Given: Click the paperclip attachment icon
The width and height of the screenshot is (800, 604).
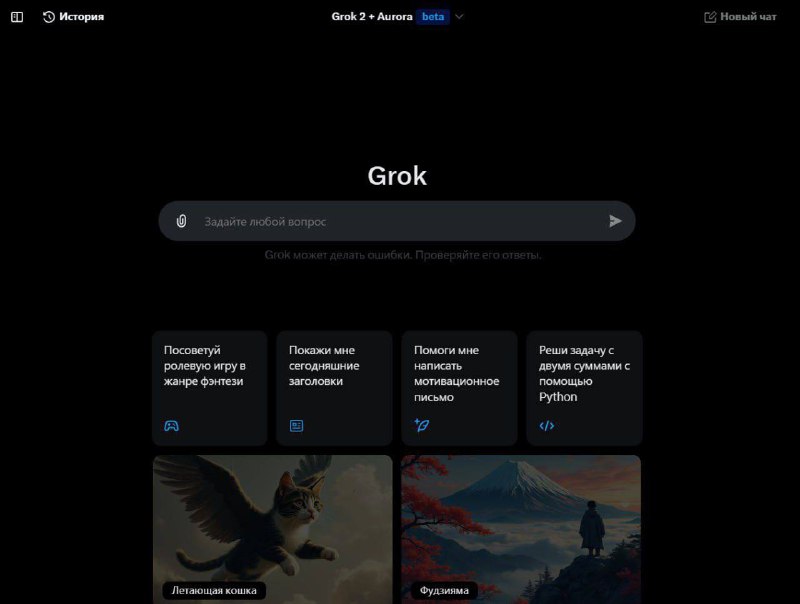Looking at the screenshot, I should (182, 221).
